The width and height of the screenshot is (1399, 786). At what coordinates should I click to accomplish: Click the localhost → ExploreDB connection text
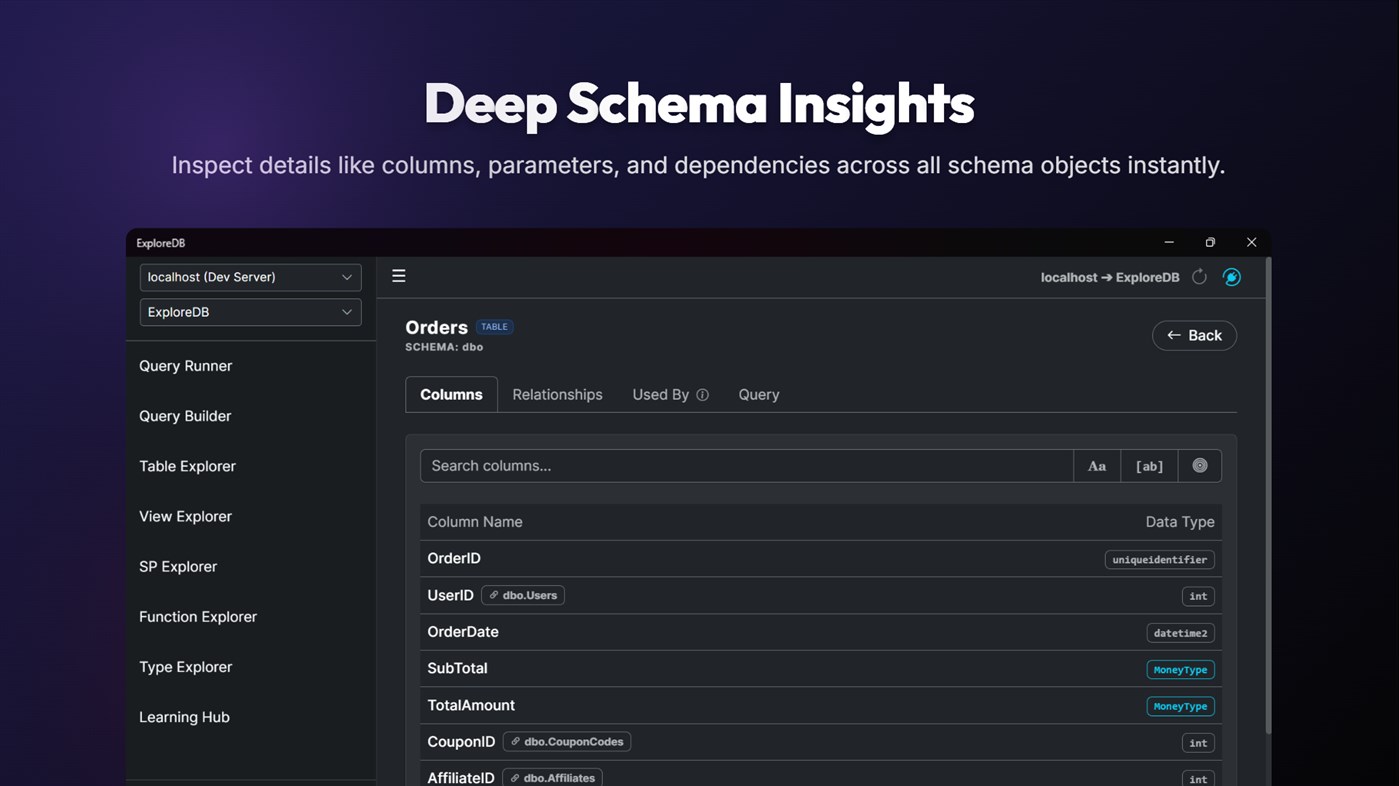pos(1110,277)
